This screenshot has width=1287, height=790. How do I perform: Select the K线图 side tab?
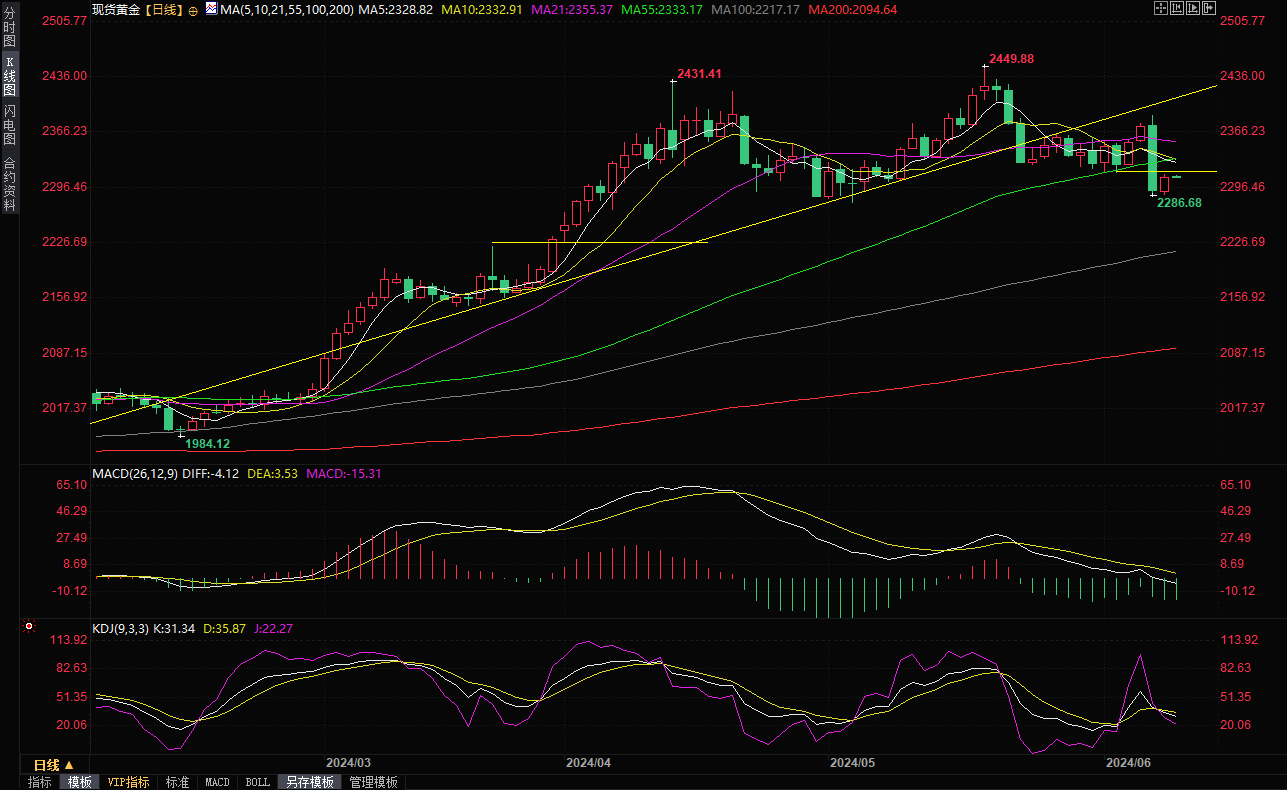(9, 76)
